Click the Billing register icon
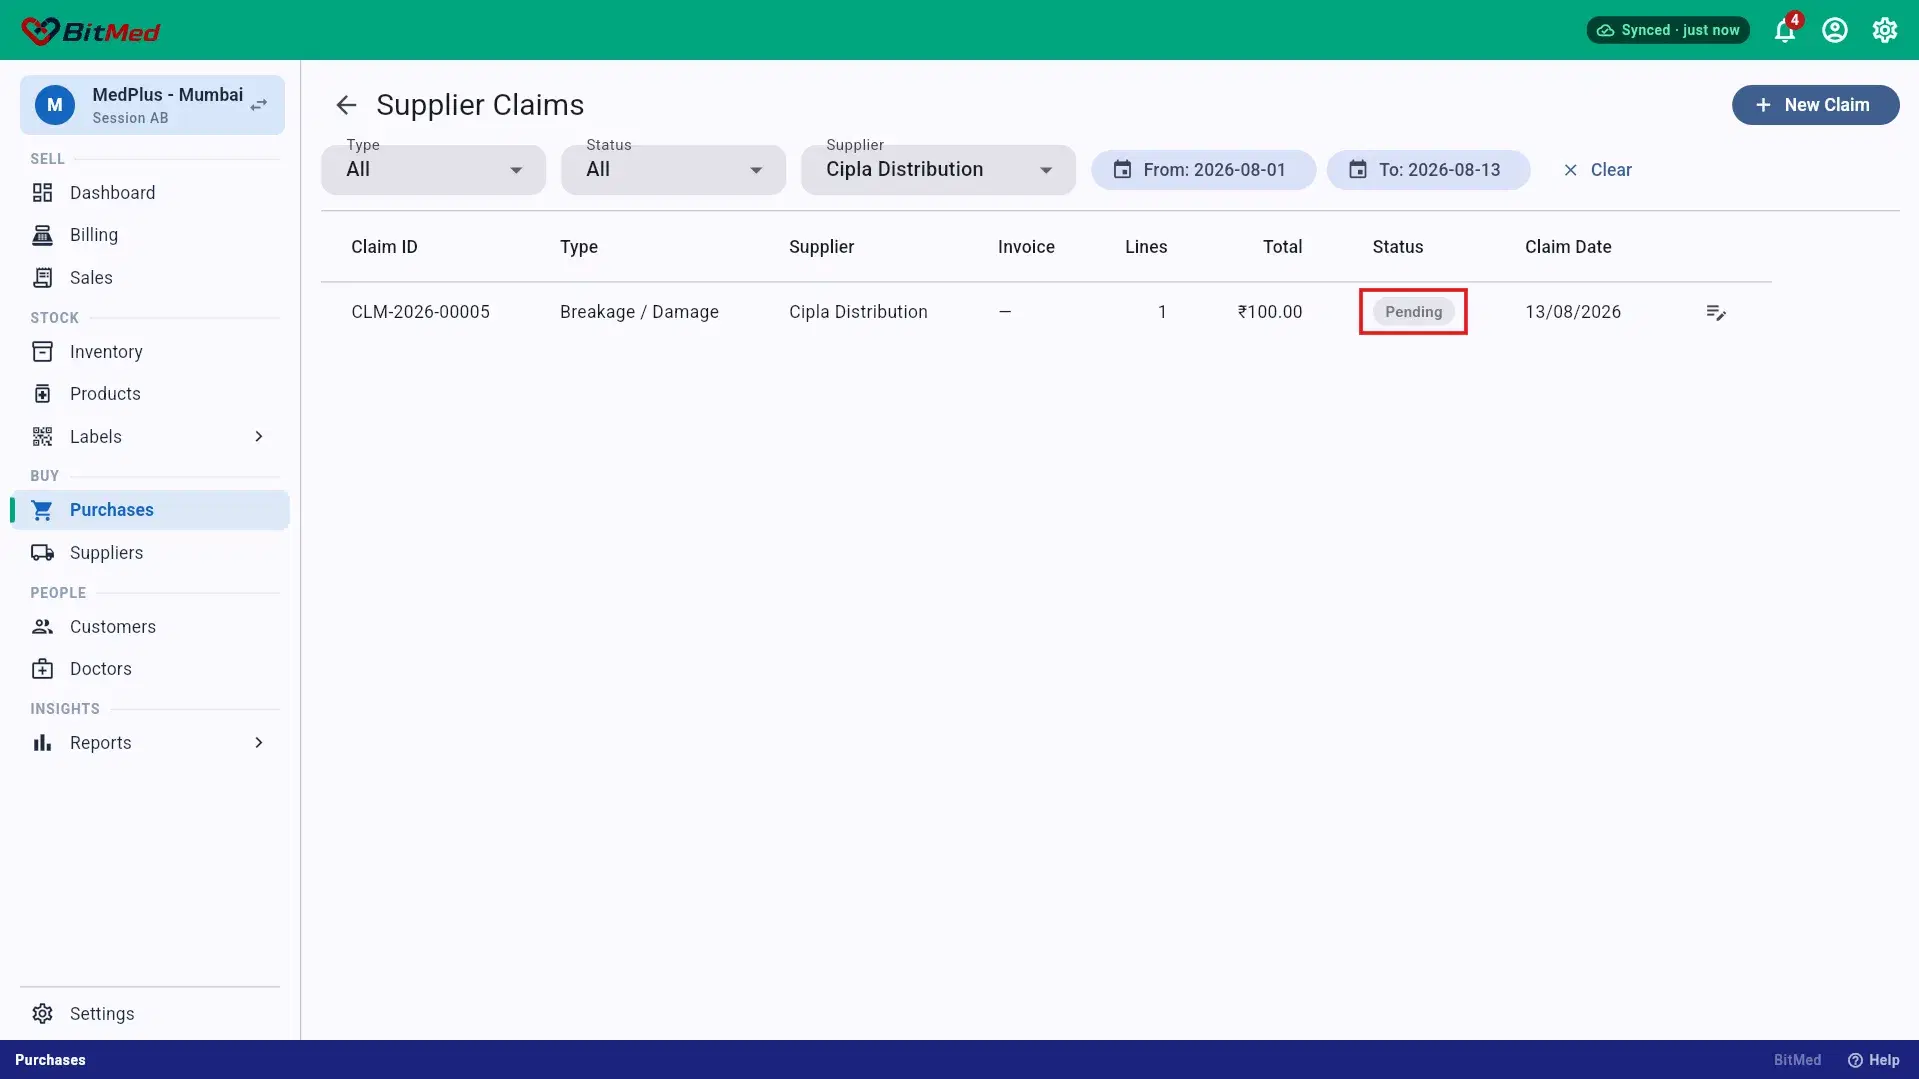Screen dimensions: 1919x1079 point(42,235)
